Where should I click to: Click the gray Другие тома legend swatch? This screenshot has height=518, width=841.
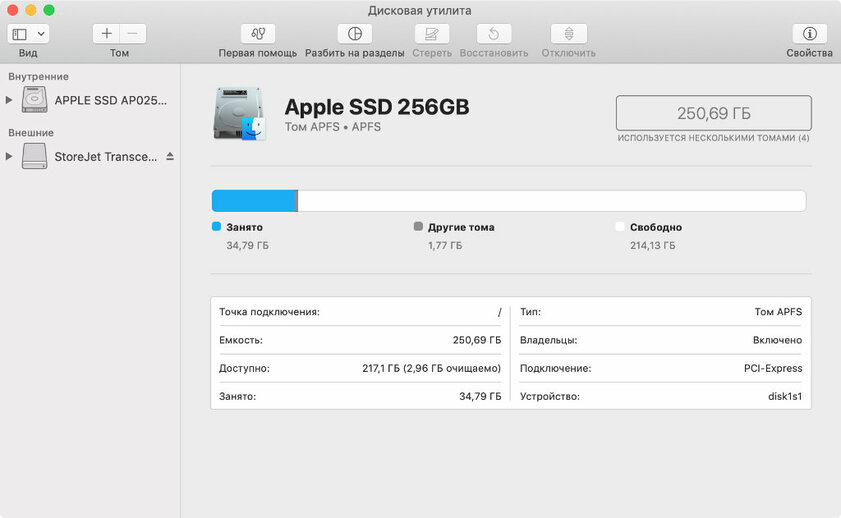tap(418, 227)
